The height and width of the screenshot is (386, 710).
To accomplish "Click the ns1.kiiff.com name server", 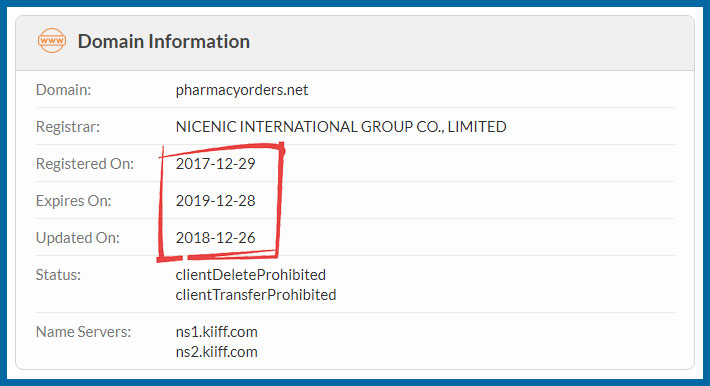I will click(x=216, y=332).
